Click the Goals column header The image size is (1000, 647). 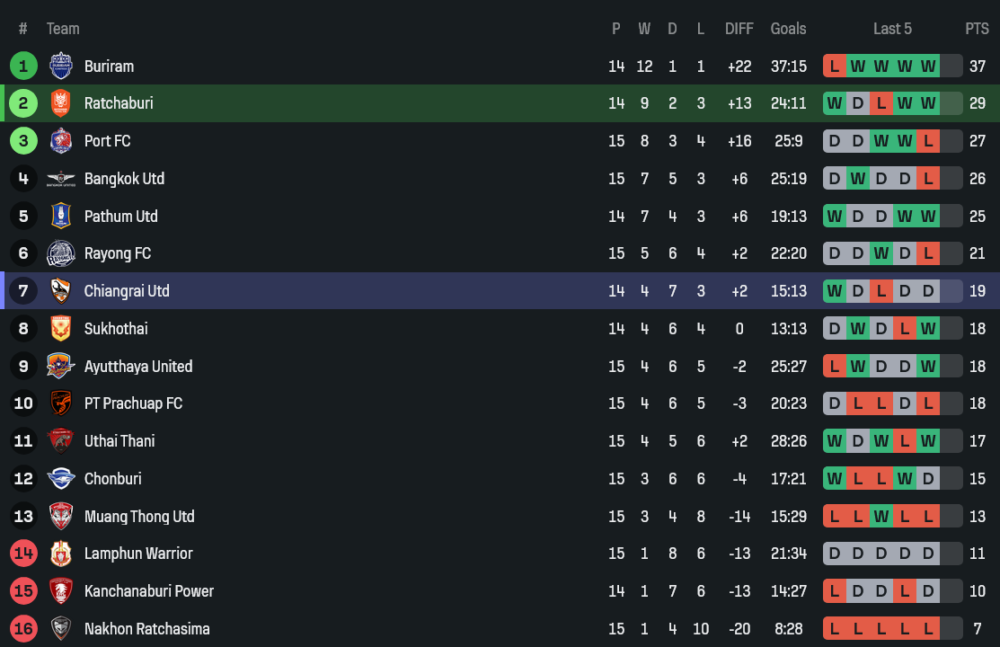(x=788, y=29)
